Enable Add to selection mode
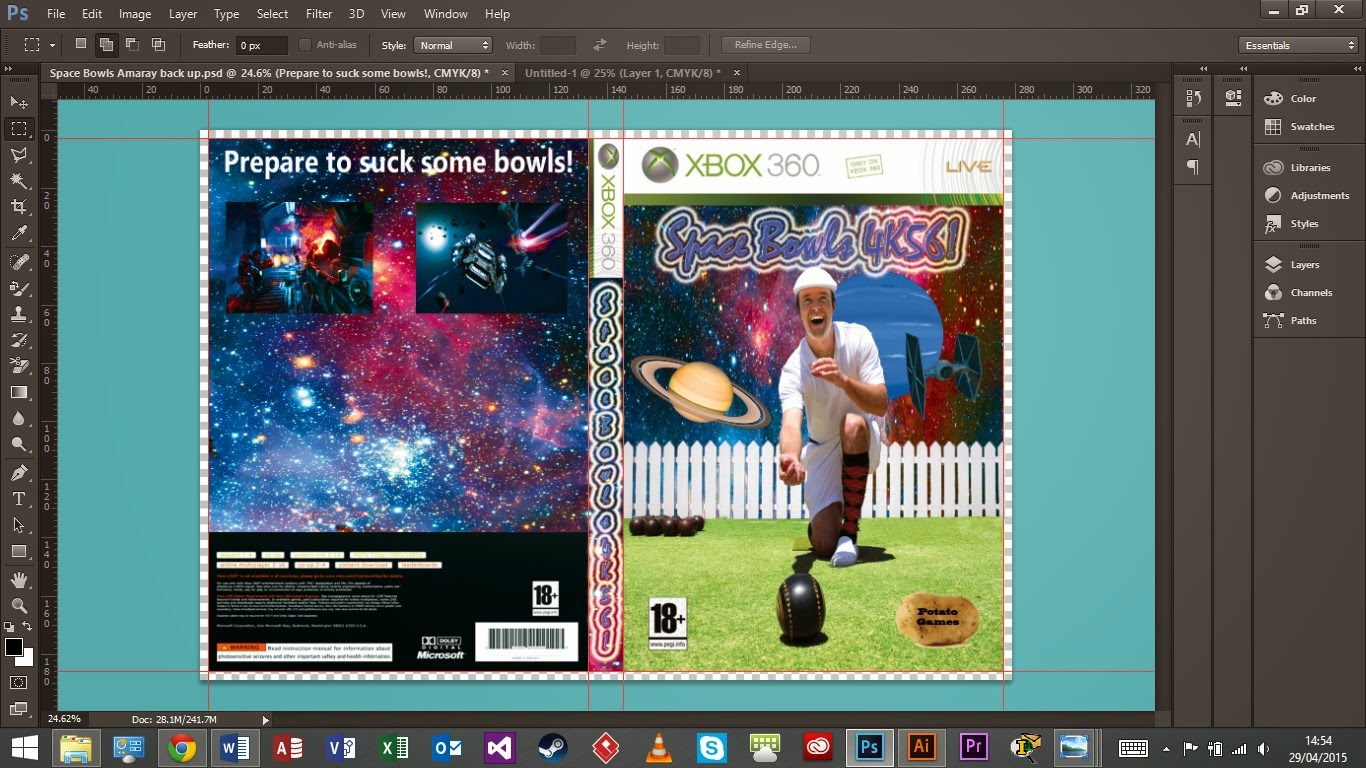The width and height of the screenshot is (1366, 768). tap(106, 44)
